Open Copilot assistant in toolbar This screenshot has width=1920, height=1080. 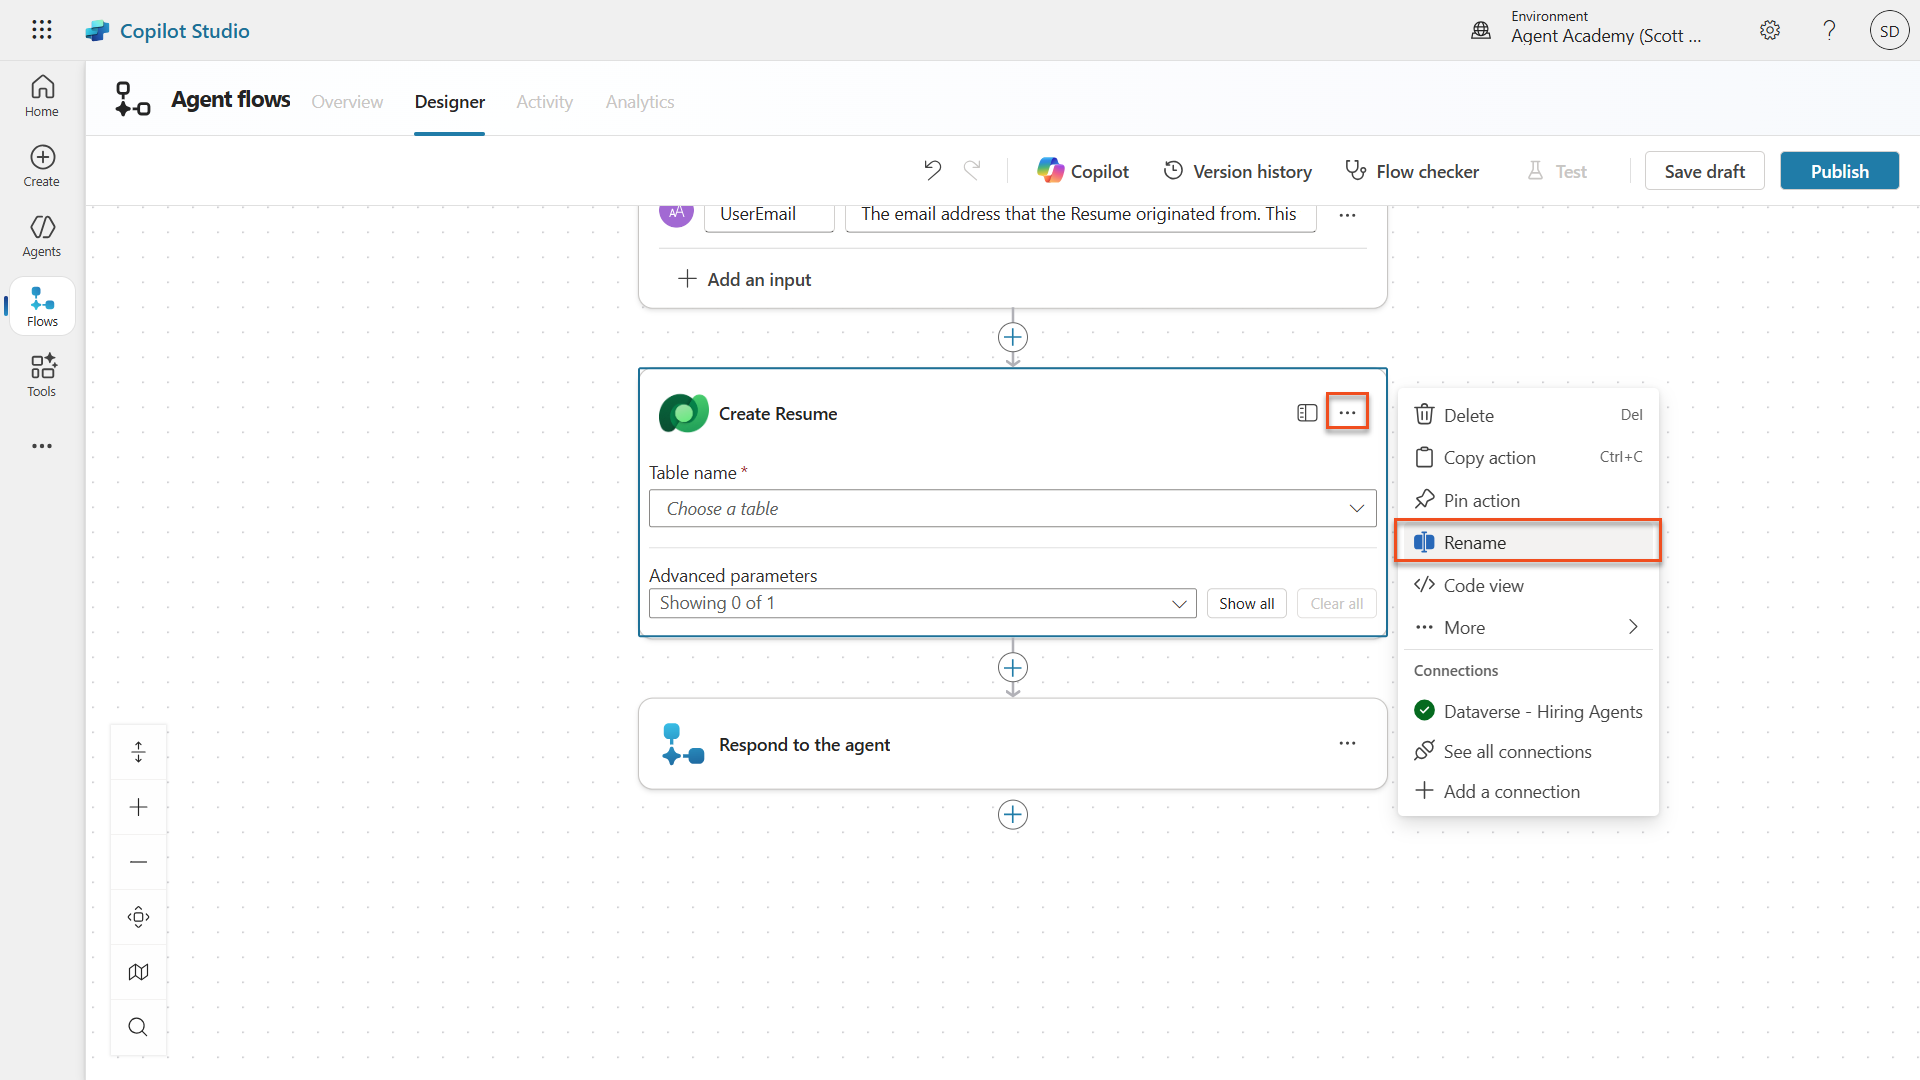click(x=1083, y=171)
